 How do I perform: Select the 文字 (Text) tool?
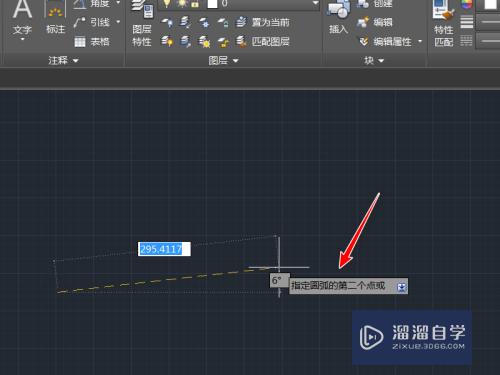22,19
